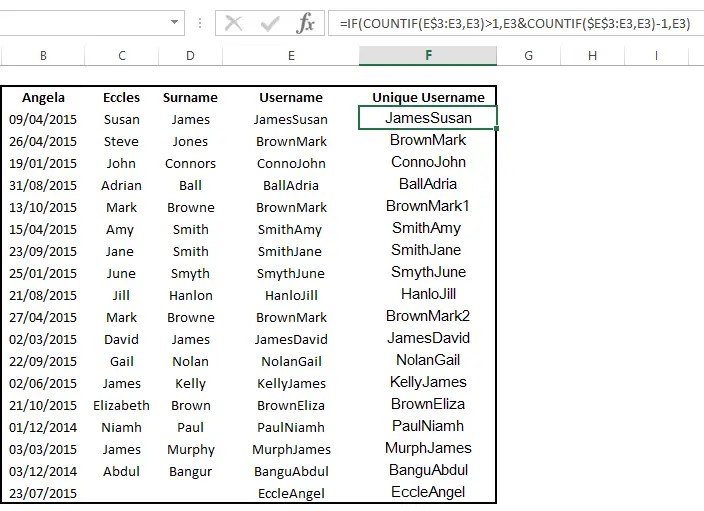Select column D header

[x=190, y=56]
